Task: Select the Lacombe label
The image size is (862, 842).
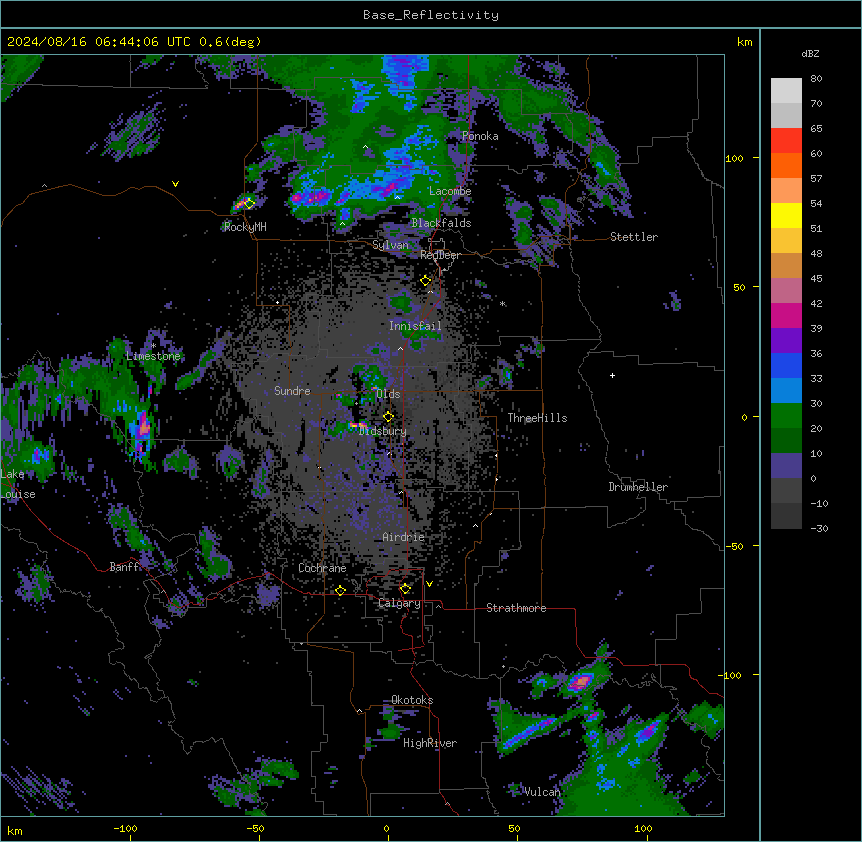Action: click(x=450, y=191)
